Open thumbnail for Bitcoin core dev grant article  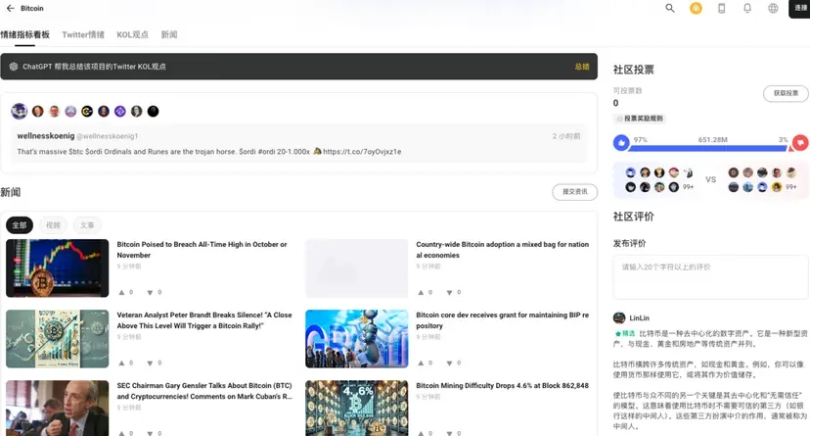(x=356, y=339)
